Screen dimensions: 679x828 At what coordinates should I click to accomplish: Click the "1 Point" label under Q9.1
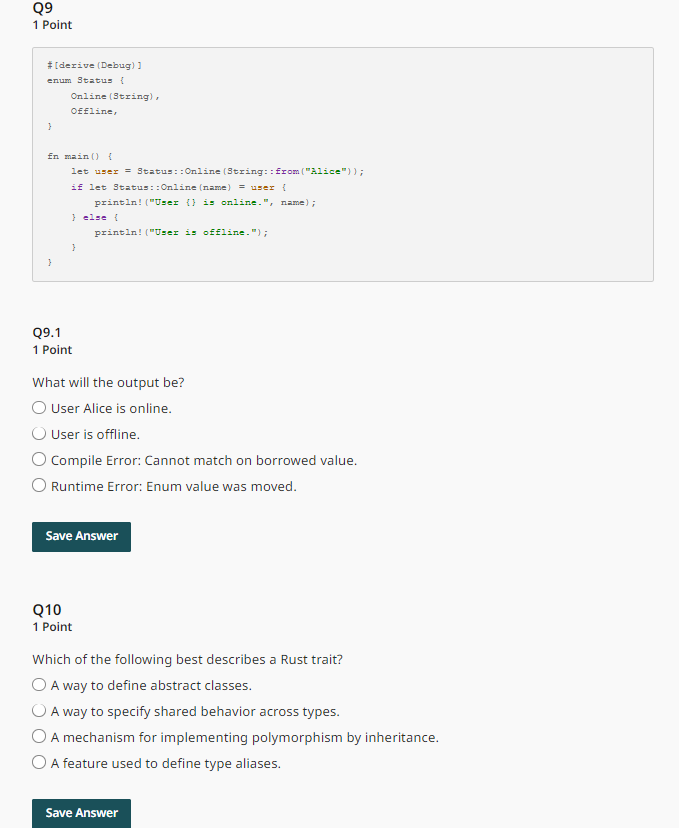tap(52, 349)
